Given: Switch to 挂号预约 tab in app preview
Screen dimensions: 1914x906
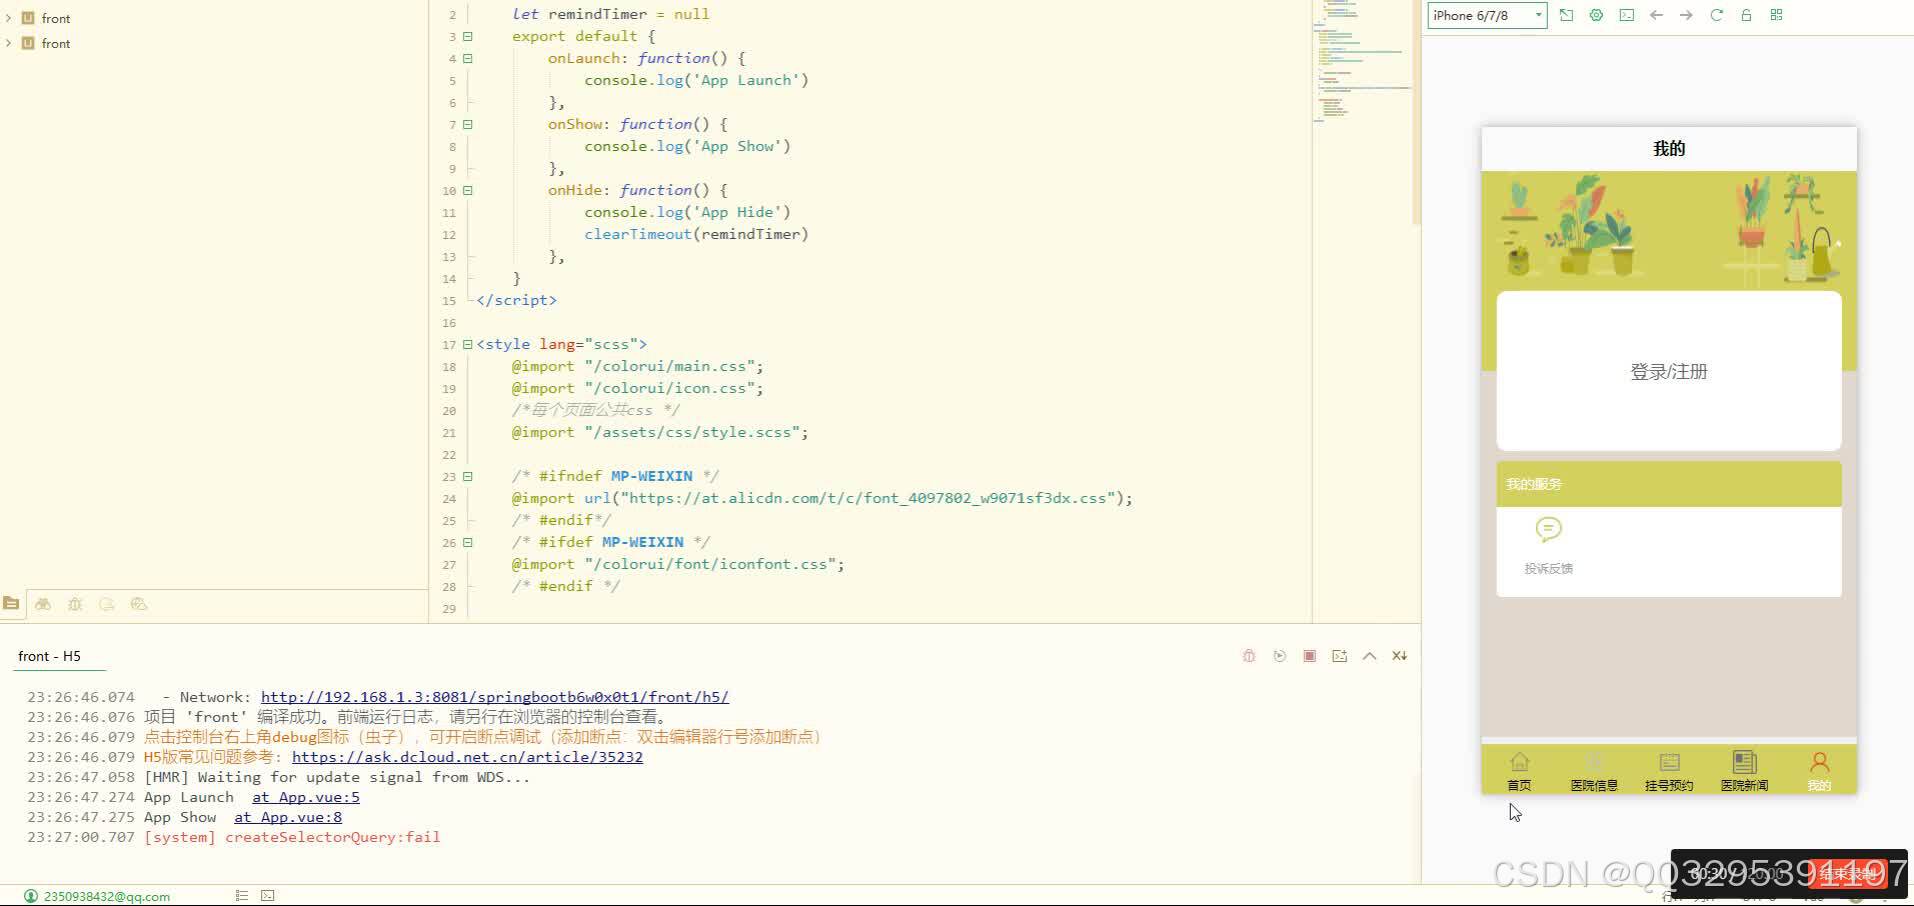Looking at the screenshot, I should click(x=1669, y=771).
